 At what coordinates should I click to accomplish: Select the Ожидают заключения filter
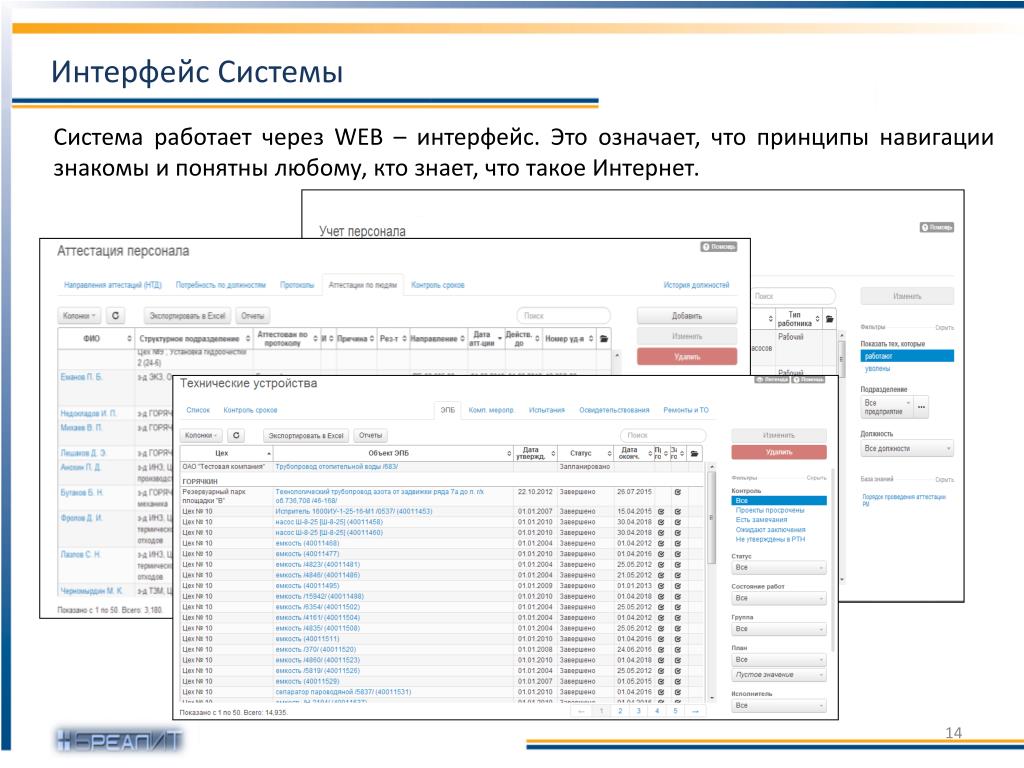click(770, 530)
